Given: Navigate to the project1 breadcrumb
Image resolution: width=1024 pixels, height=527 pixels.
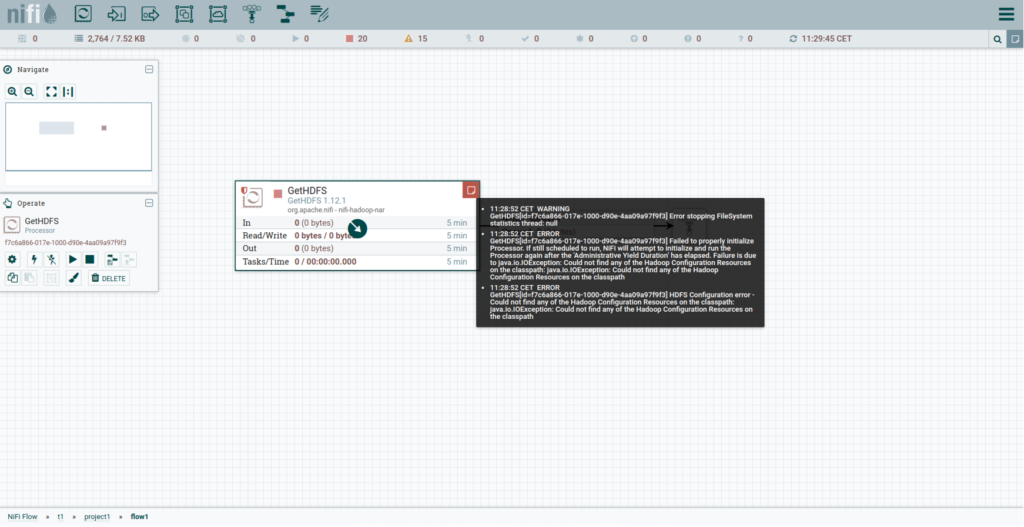Looking at the screenshot, I should [x=97, y=517].
